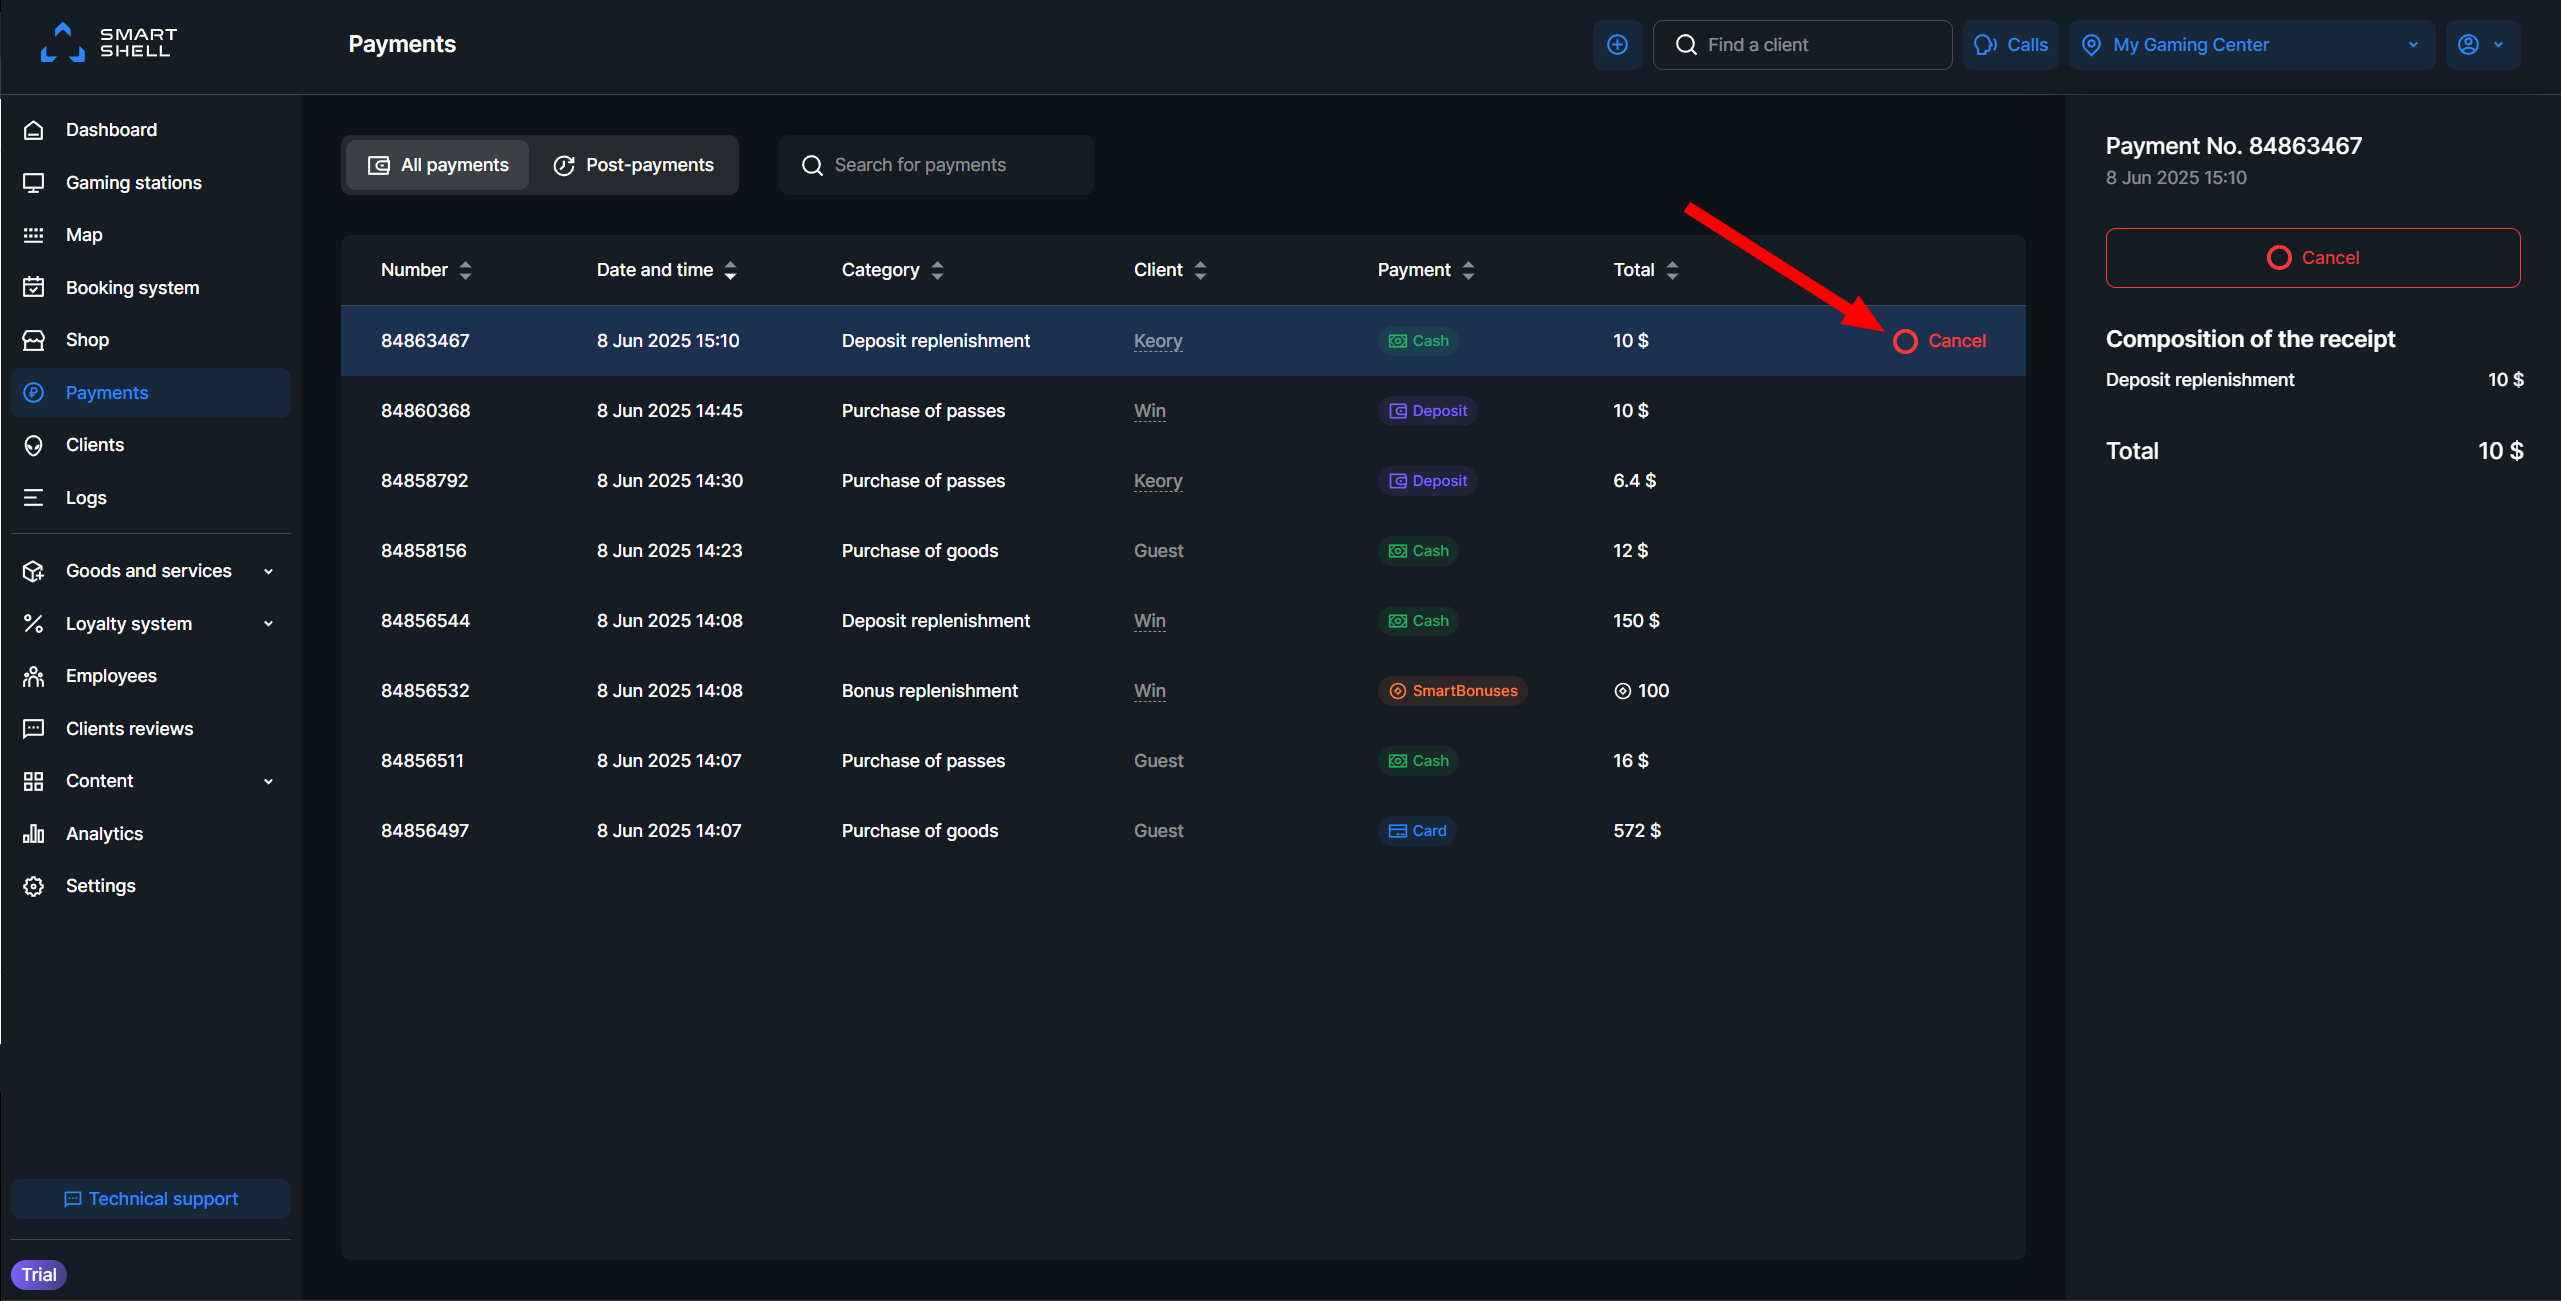Viewport: 2561px width, 1301px height.
Task: Click SmartBonuses badge on payment 84856532
Action: pos(1452,691)
